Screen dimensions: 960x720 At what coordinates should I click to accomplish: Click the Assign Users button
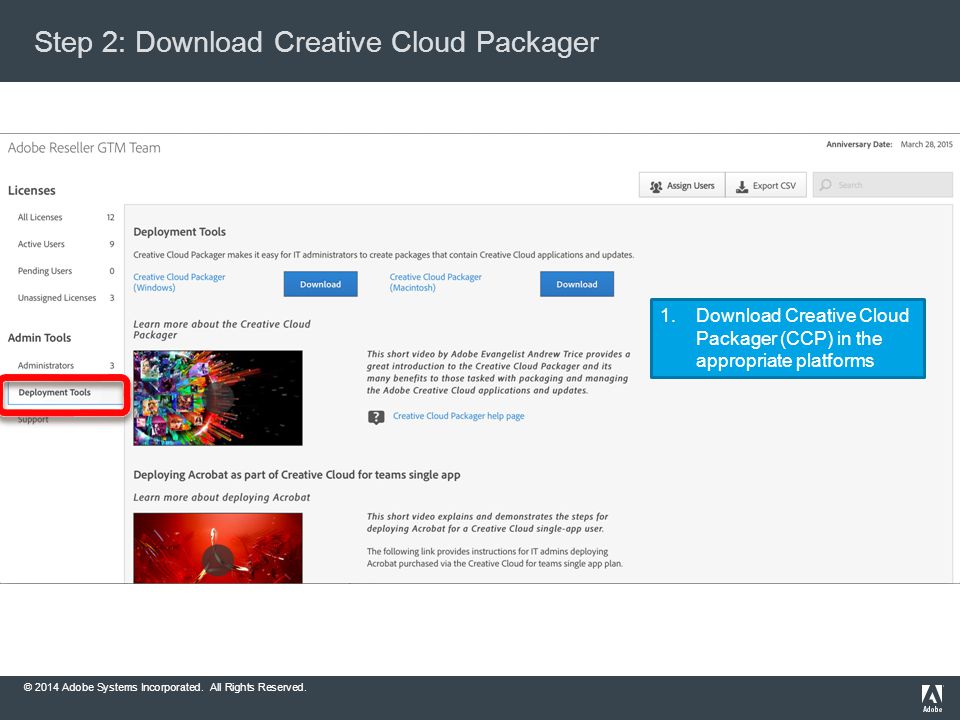682,185
